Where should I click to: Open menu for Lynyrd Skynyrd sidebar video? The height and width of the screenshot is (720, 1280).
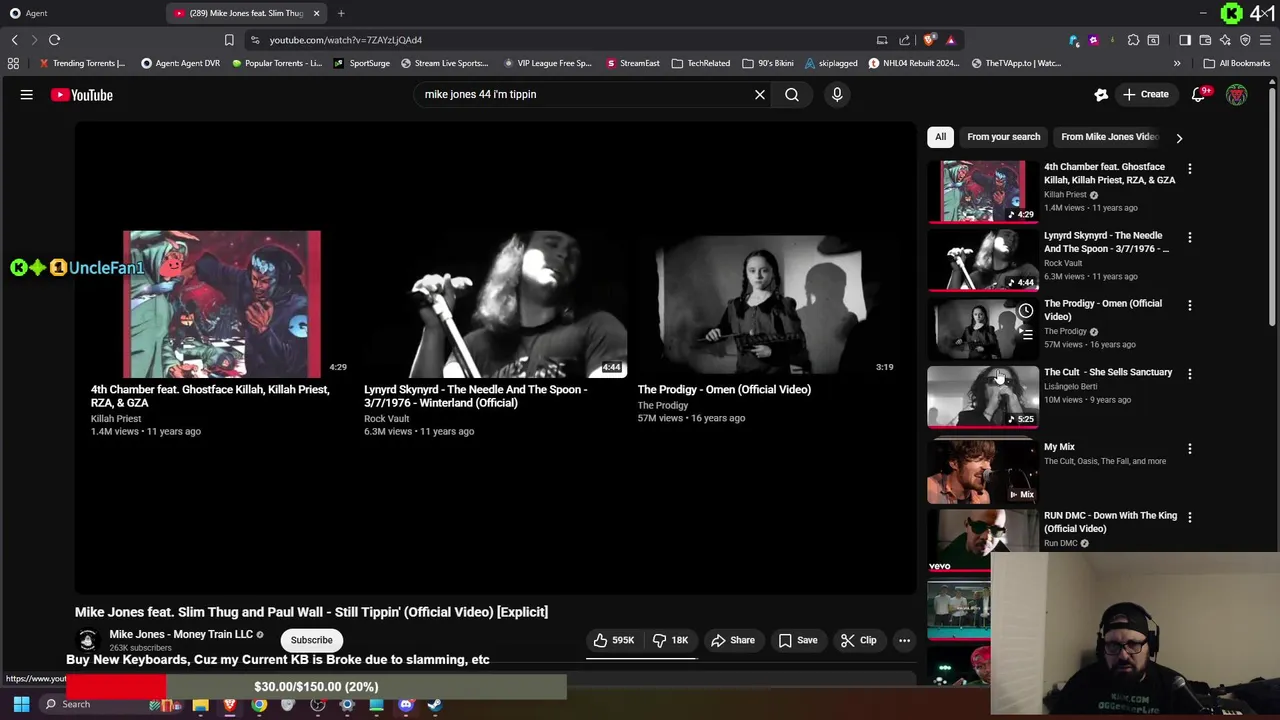[x=1190, y=238]
